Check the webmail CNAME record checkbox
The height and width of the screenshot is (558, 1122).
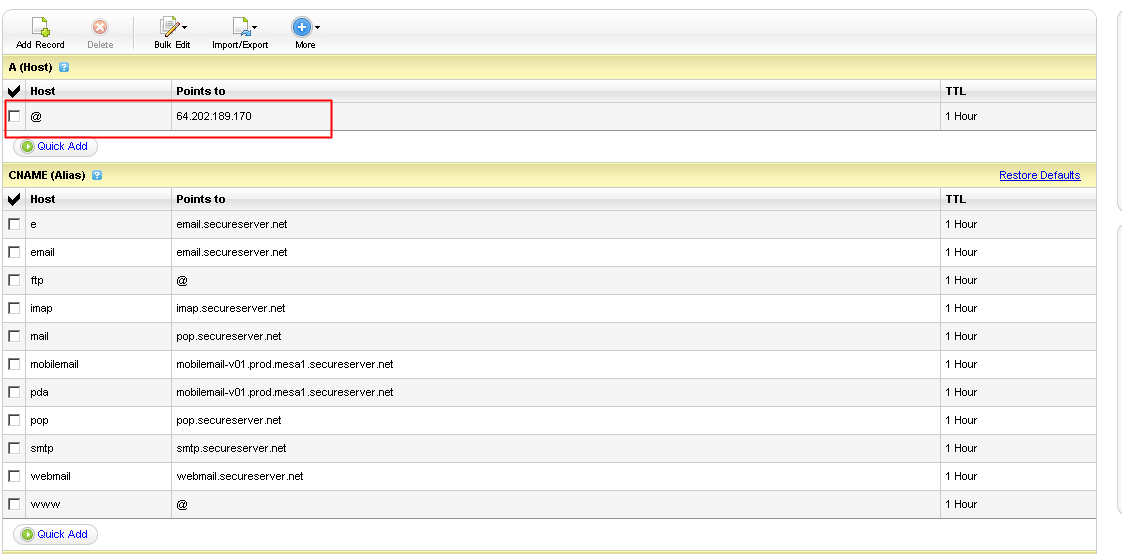[14, 476]
